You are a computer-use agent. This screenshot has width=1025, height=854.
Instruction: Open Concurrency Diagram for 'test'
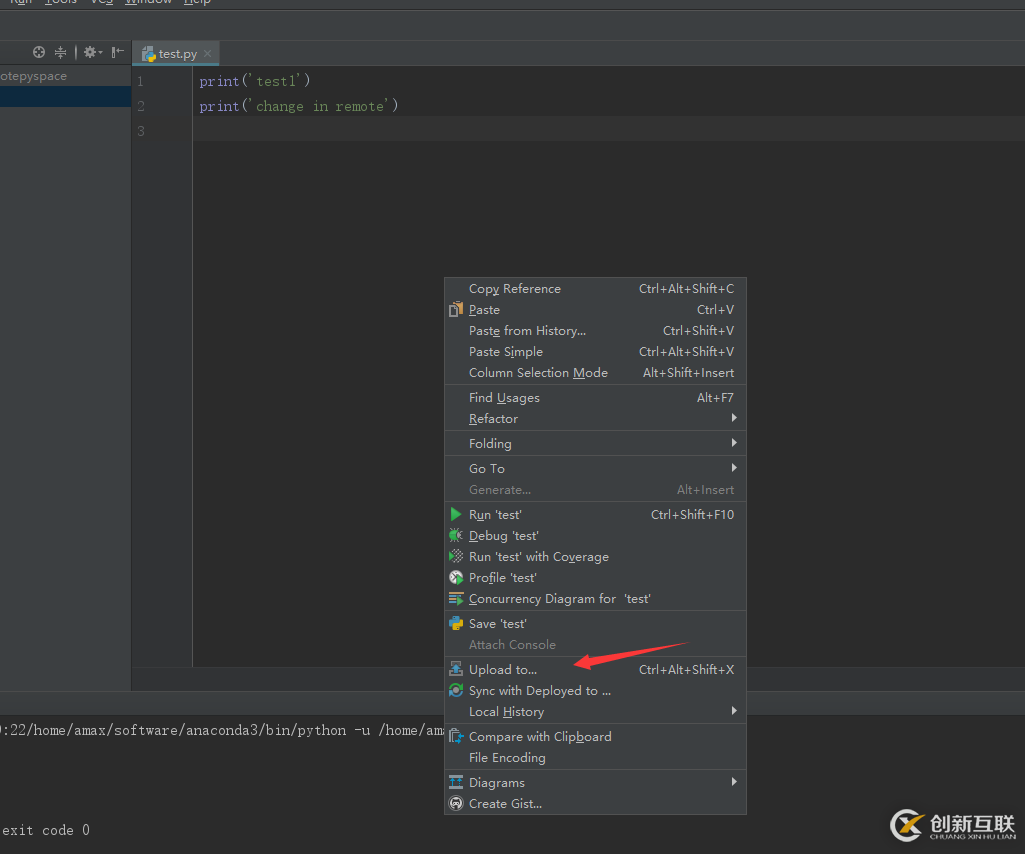pos(559,599)
